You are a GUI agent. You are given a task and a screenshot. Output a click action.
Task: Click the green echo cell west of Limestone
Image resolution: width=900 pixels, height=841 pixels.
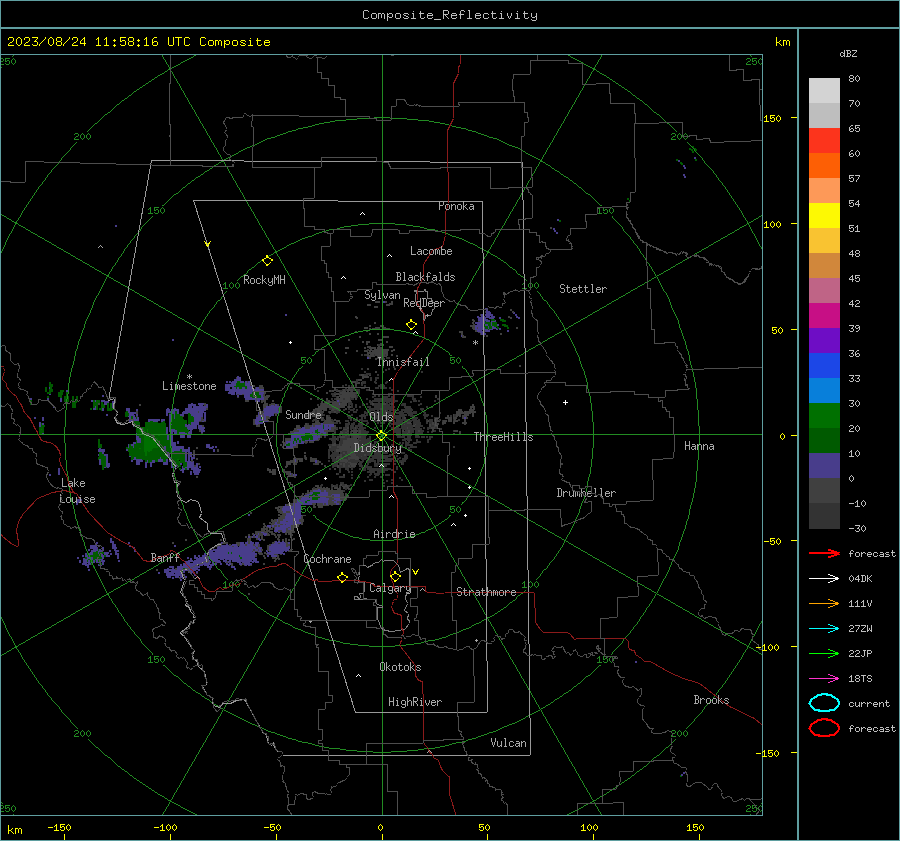point(150,442)
